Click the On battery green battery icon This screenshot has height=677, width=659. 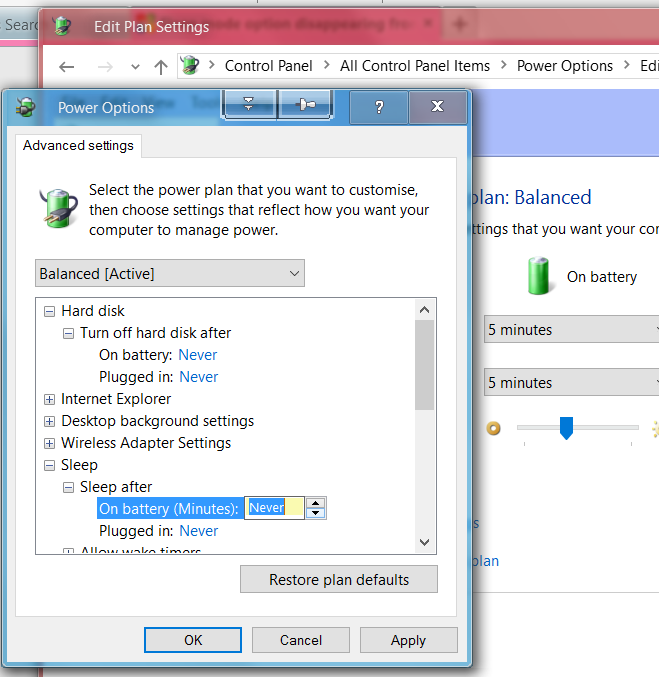539,275
